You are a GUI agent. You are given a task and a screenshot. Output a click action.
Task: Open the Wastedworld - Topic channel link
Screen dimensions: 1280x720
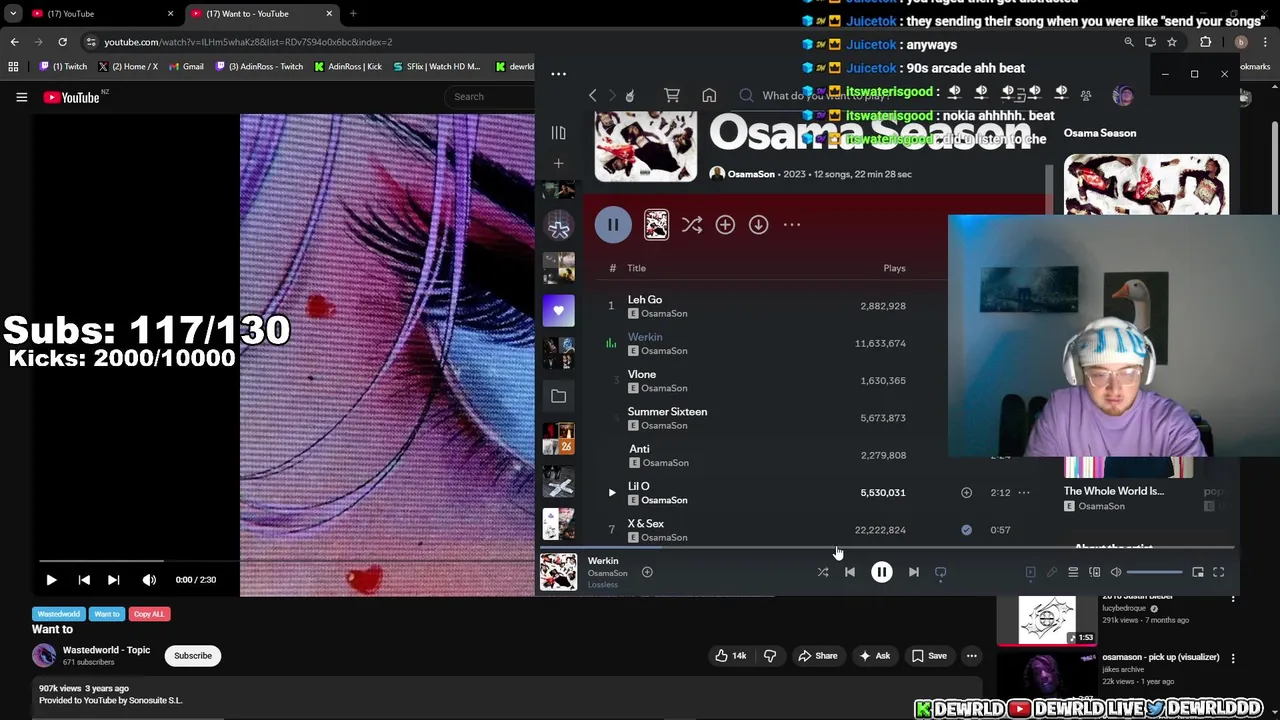[x=106, y=650]
